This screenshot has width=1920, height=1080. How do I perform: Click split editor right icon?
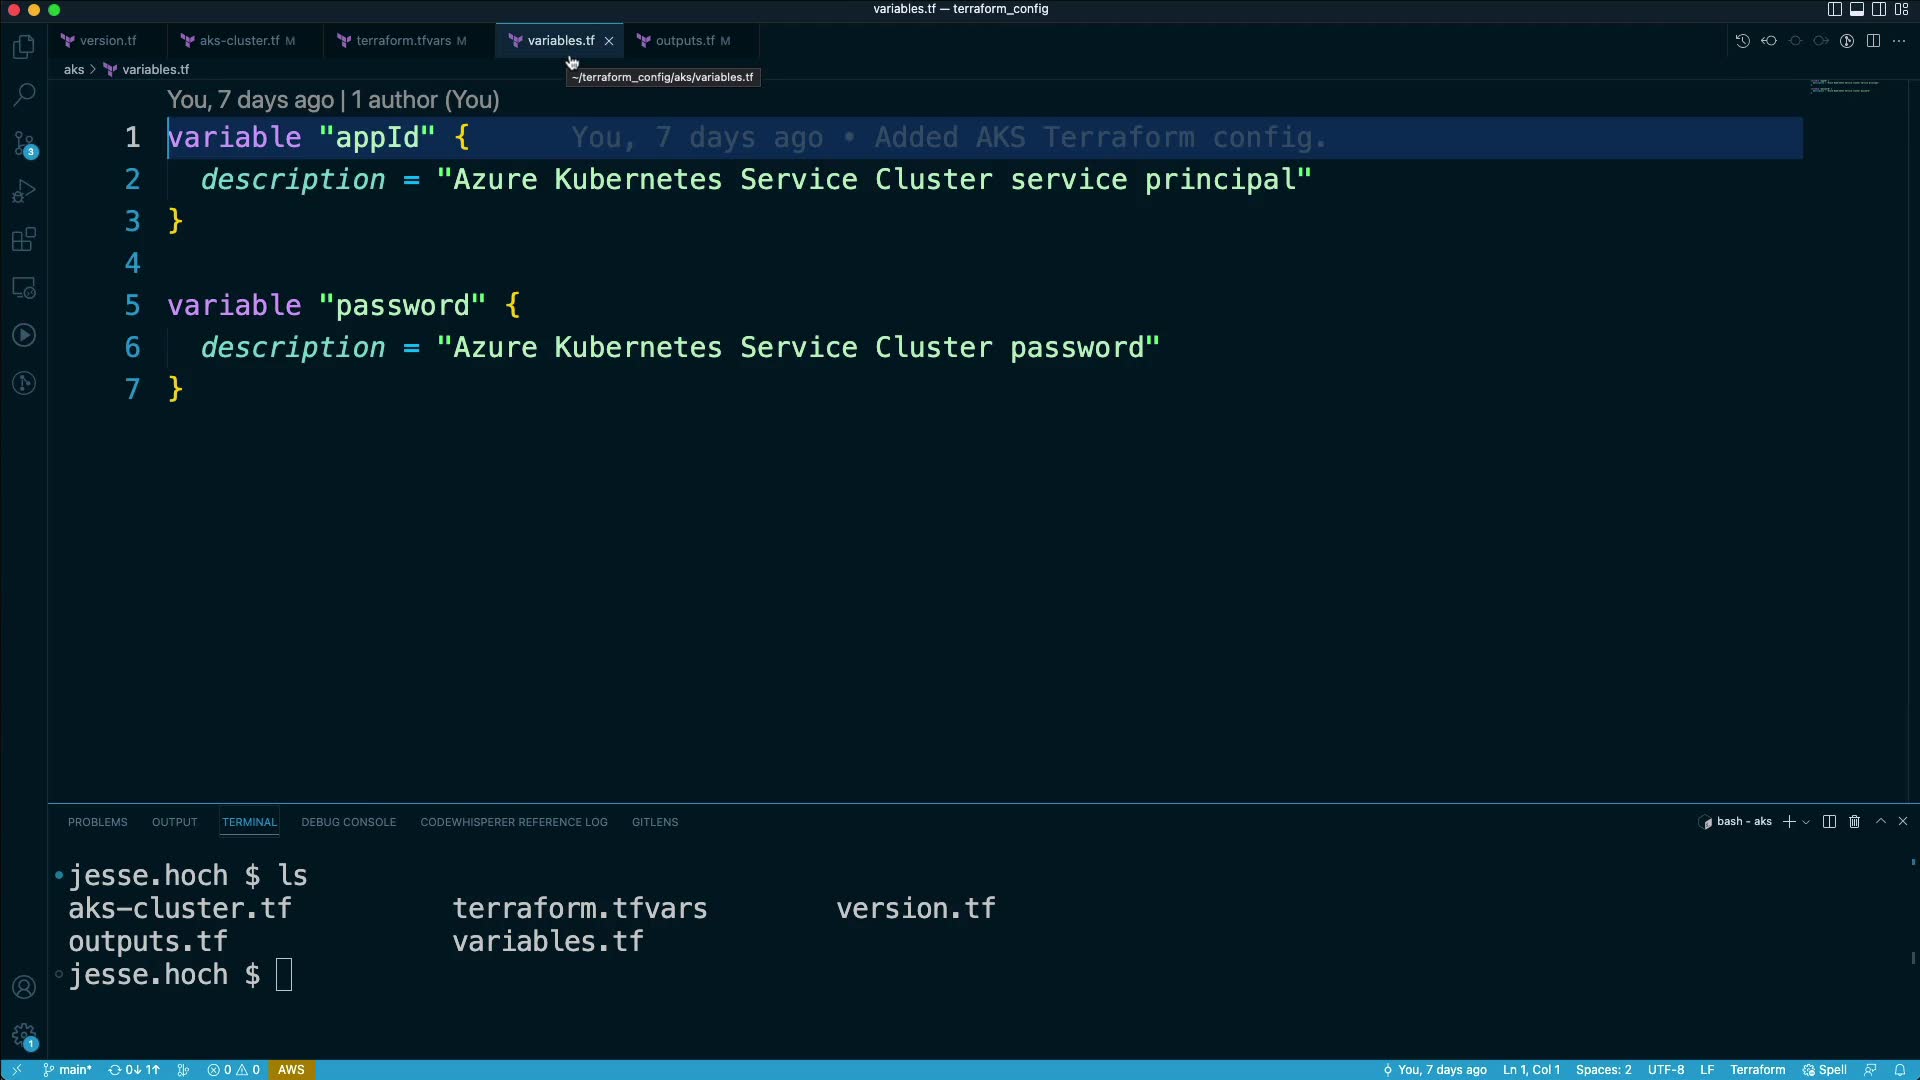point(1873,41)
